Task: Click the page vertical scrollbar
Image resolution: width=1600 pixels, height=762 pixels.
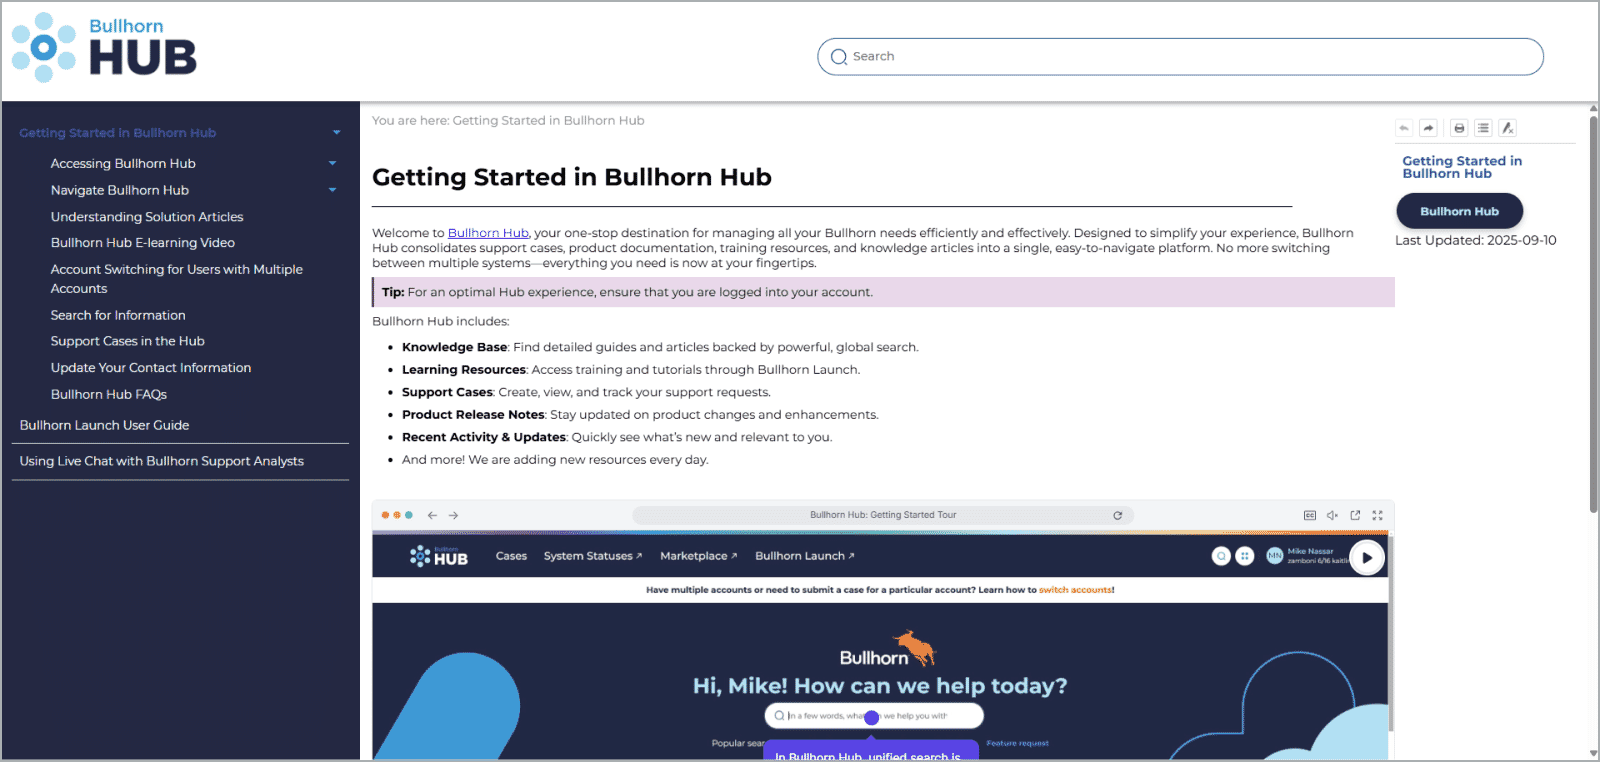Action: pyautogui.click(x=1593, y=314)
